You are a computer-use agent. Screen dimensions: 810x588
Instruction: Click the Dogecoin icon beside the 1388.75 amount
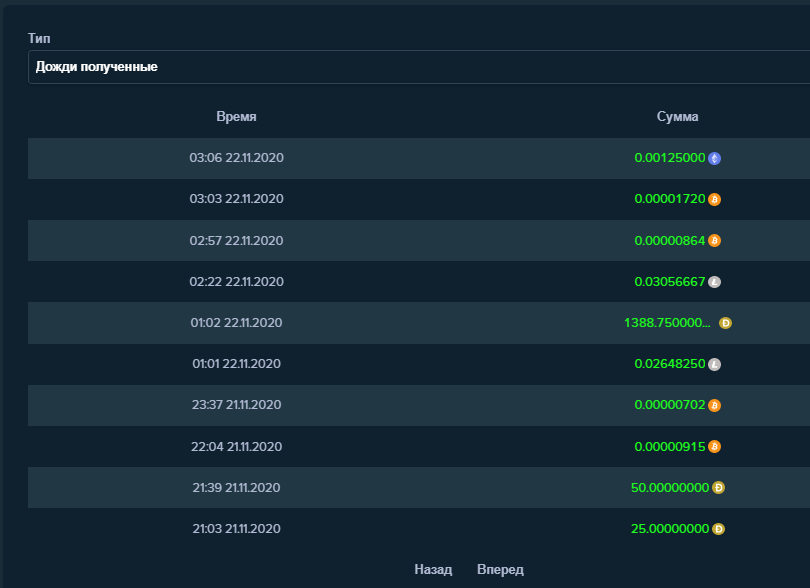726,323
